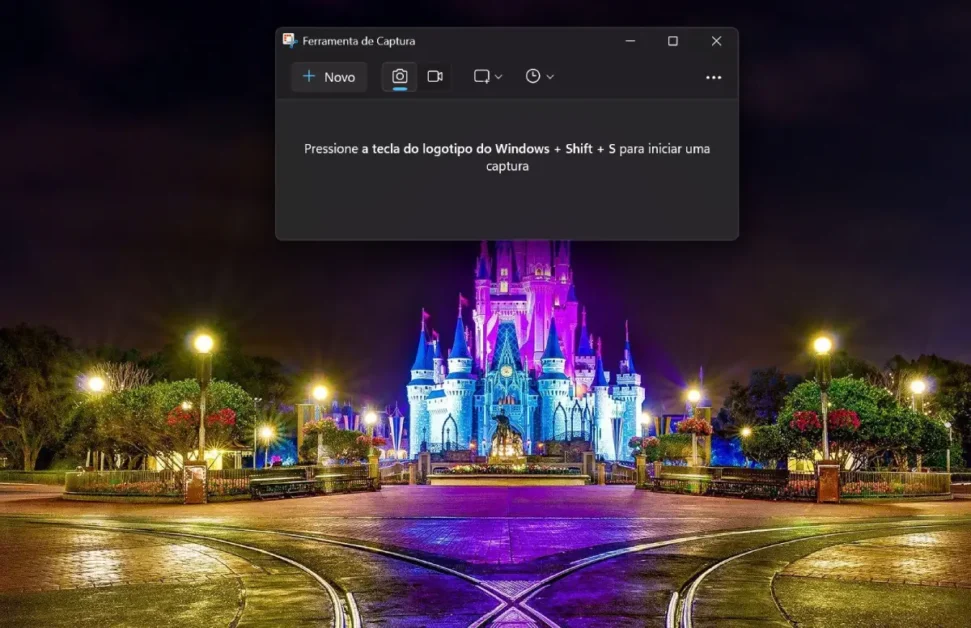Select the screenshot camera mode
Viewport: 971px width, 628px height.
click(x=399, y=77)
